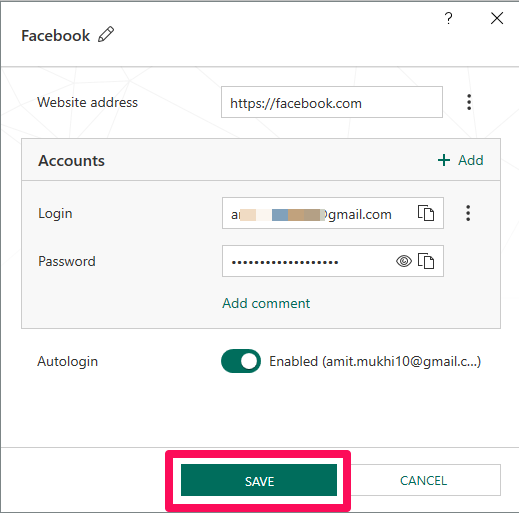Copy the login email to clipboard
Image resolution: width=519 pixels, height=513 pixels.
[426, 213]
